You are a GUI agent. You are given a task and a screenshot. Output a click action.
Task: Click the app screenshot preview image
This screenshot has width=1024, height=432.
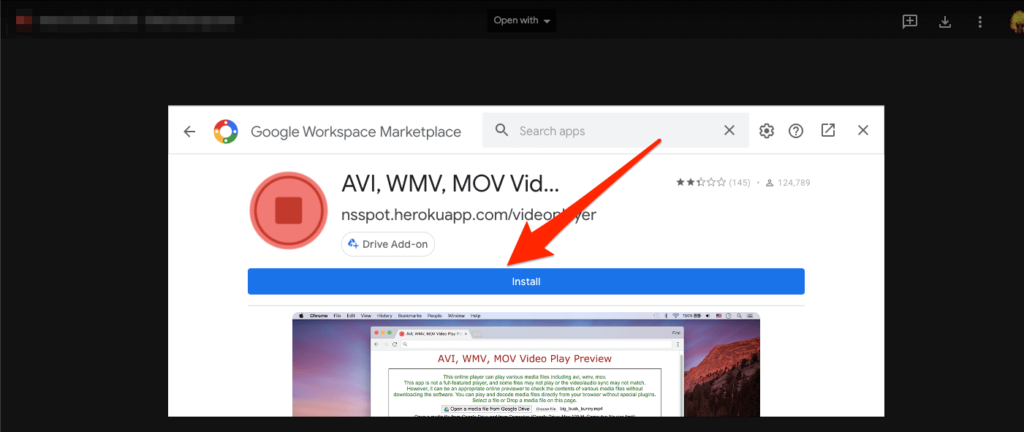click(526, 364)
